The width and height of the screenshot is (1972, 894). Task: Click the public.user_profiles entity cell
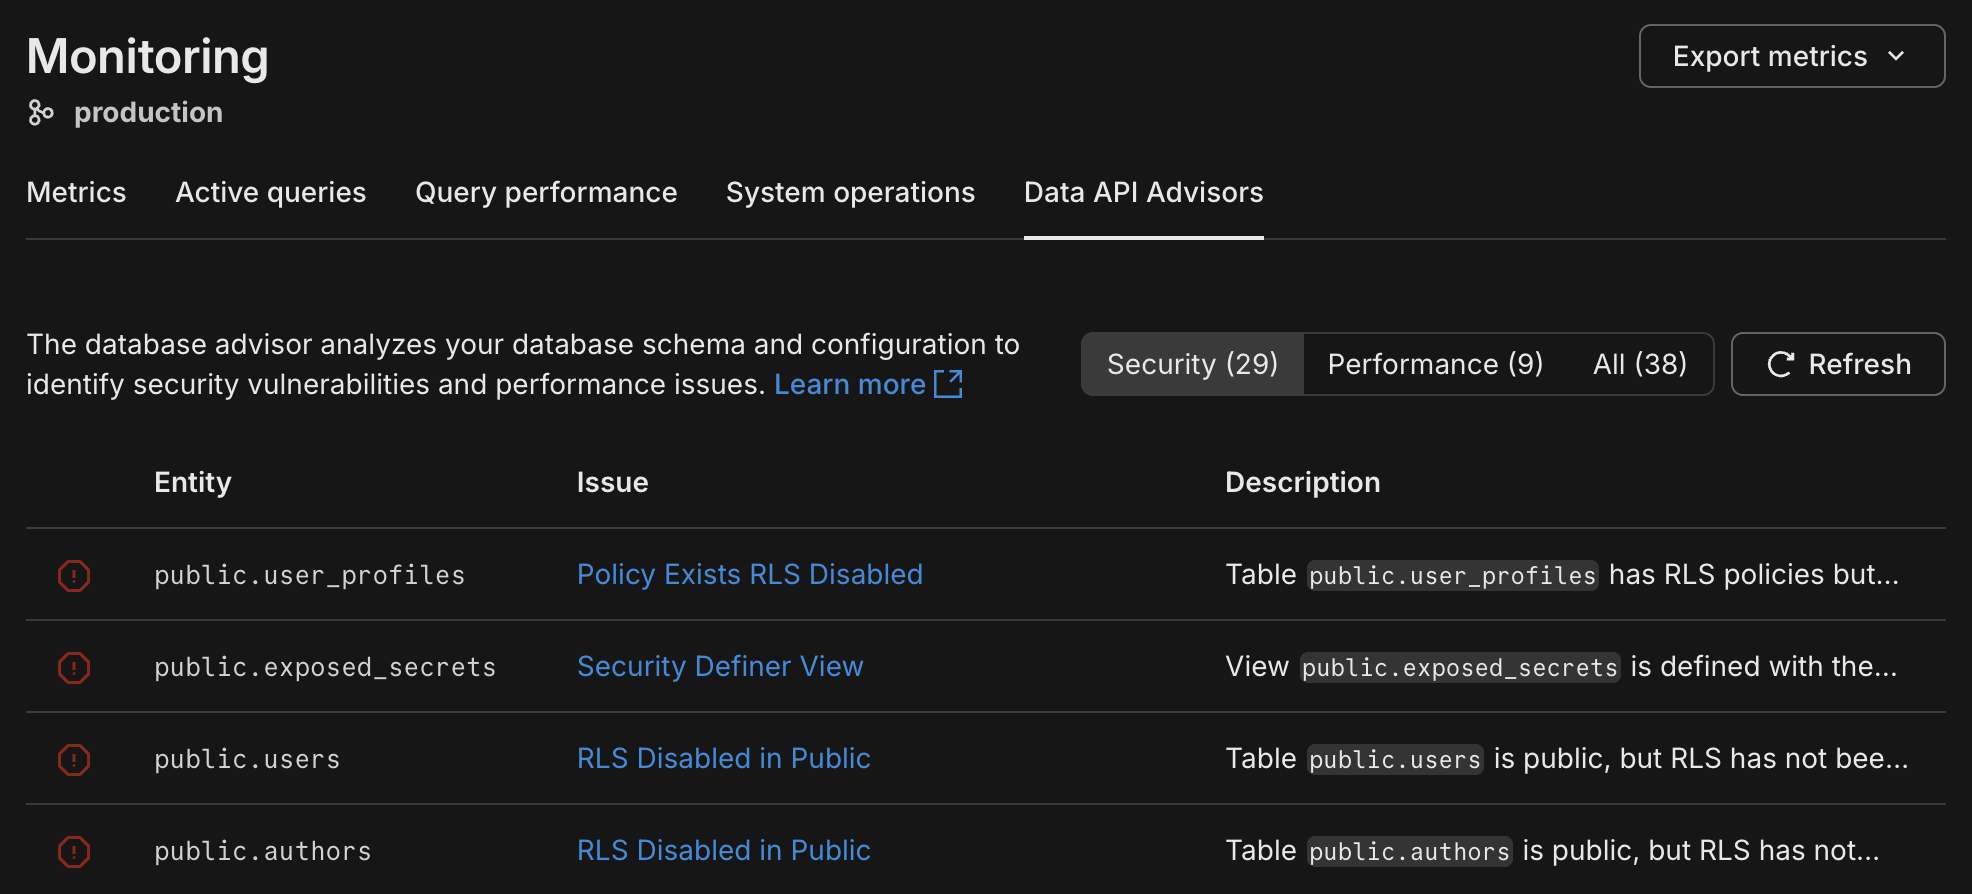click(310, 576)
